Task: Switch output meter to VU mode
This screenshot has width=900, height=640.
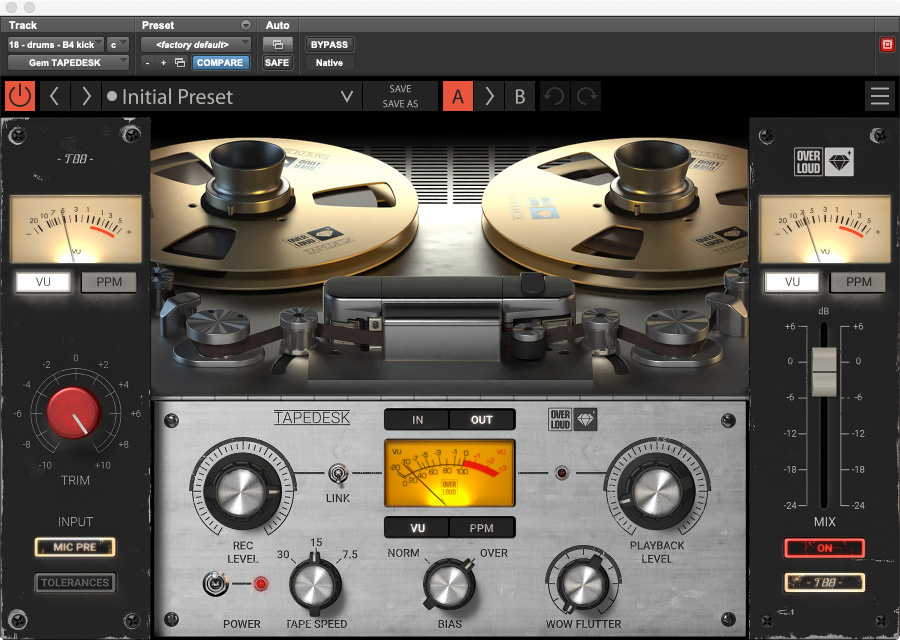Action: pos(792,282)
